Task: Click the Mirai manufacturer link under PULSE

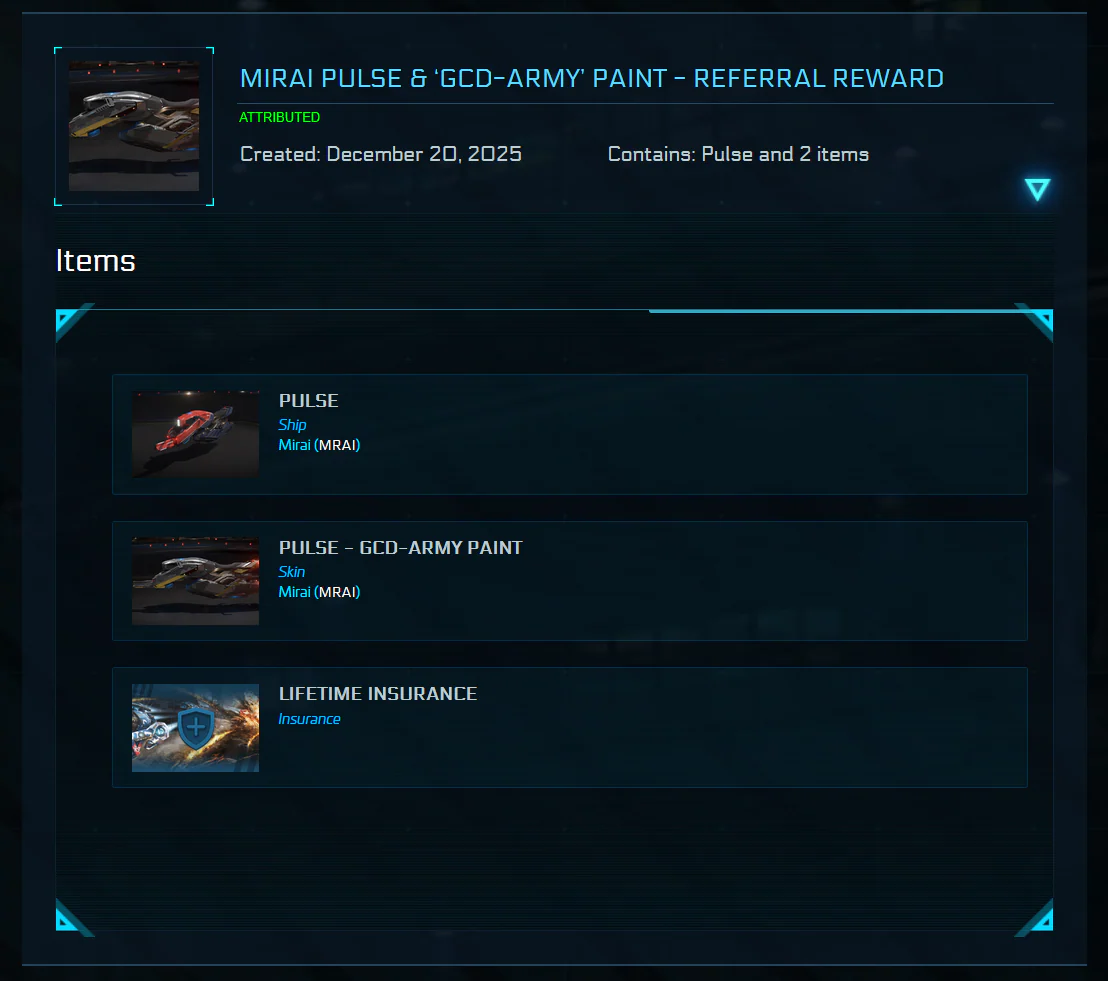Action: click(294, 445)
